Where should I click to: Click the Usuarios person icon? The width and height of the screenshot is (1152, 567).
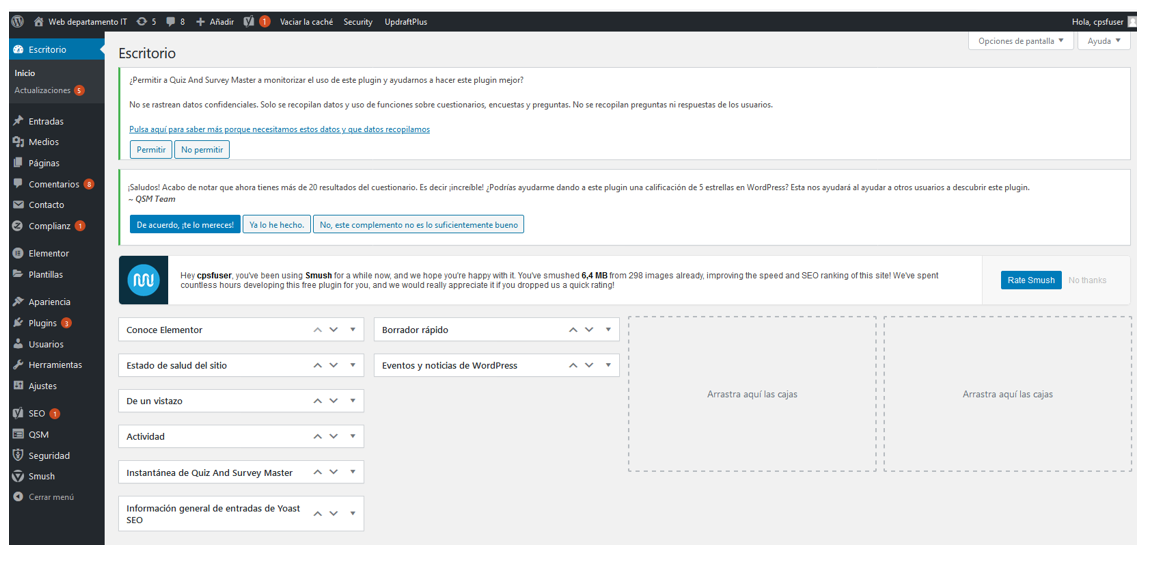[19, 344]
